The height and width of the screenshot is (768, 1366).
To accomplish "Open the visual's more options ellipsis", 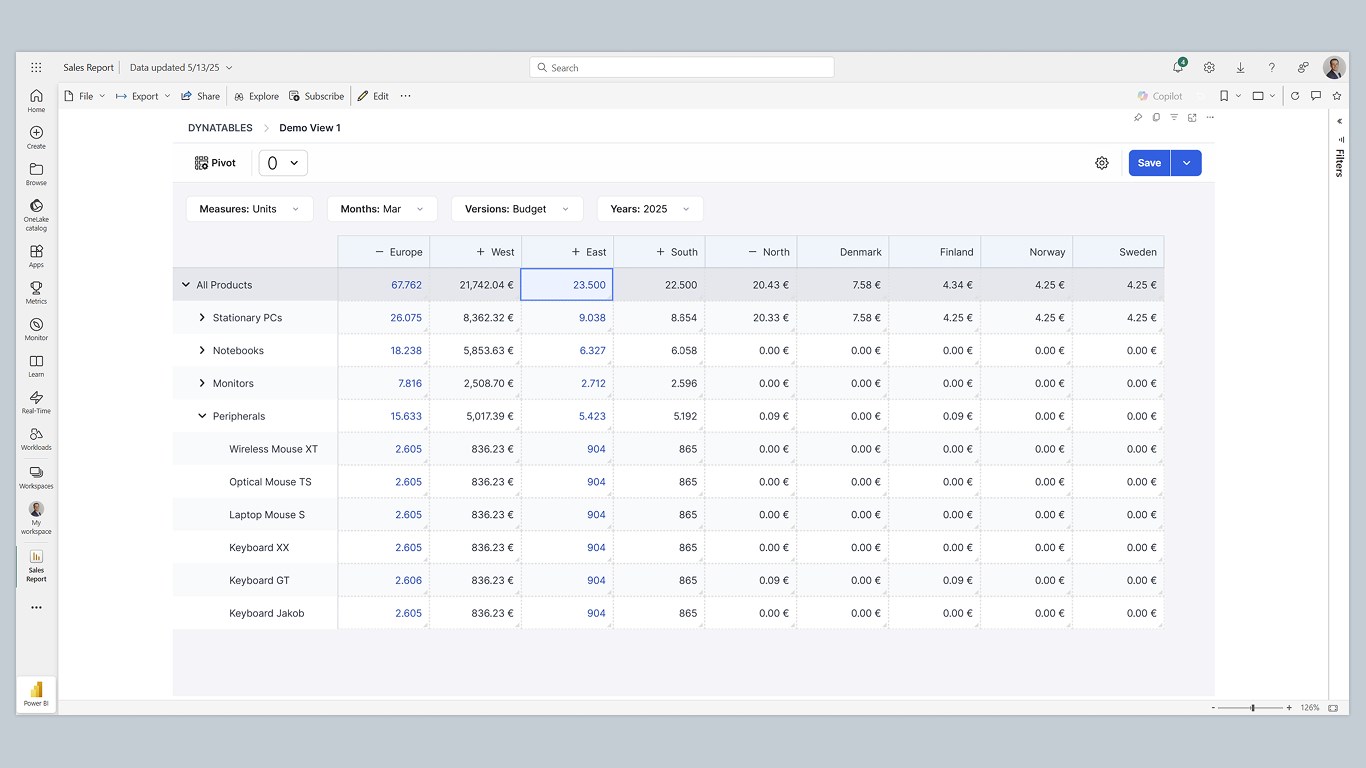I will (1210, 117).
